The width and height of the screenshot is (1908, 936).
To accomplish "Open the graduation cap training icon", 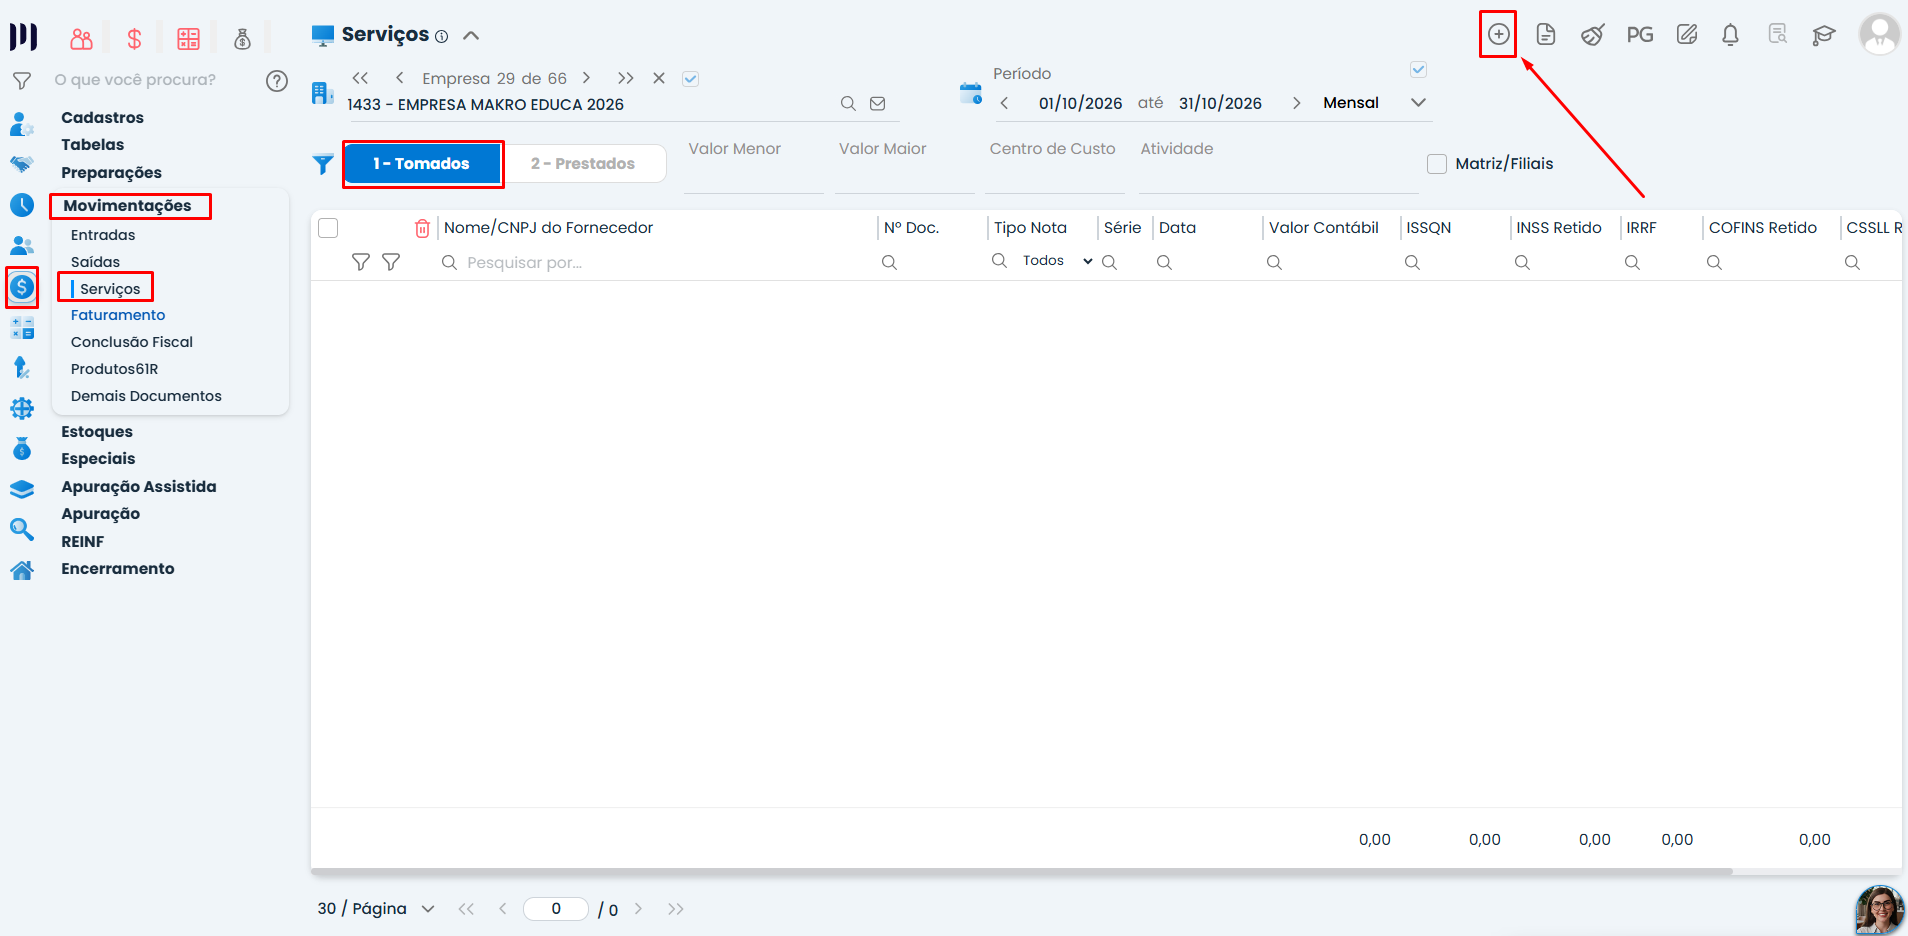I will [x=1824, y=35].
